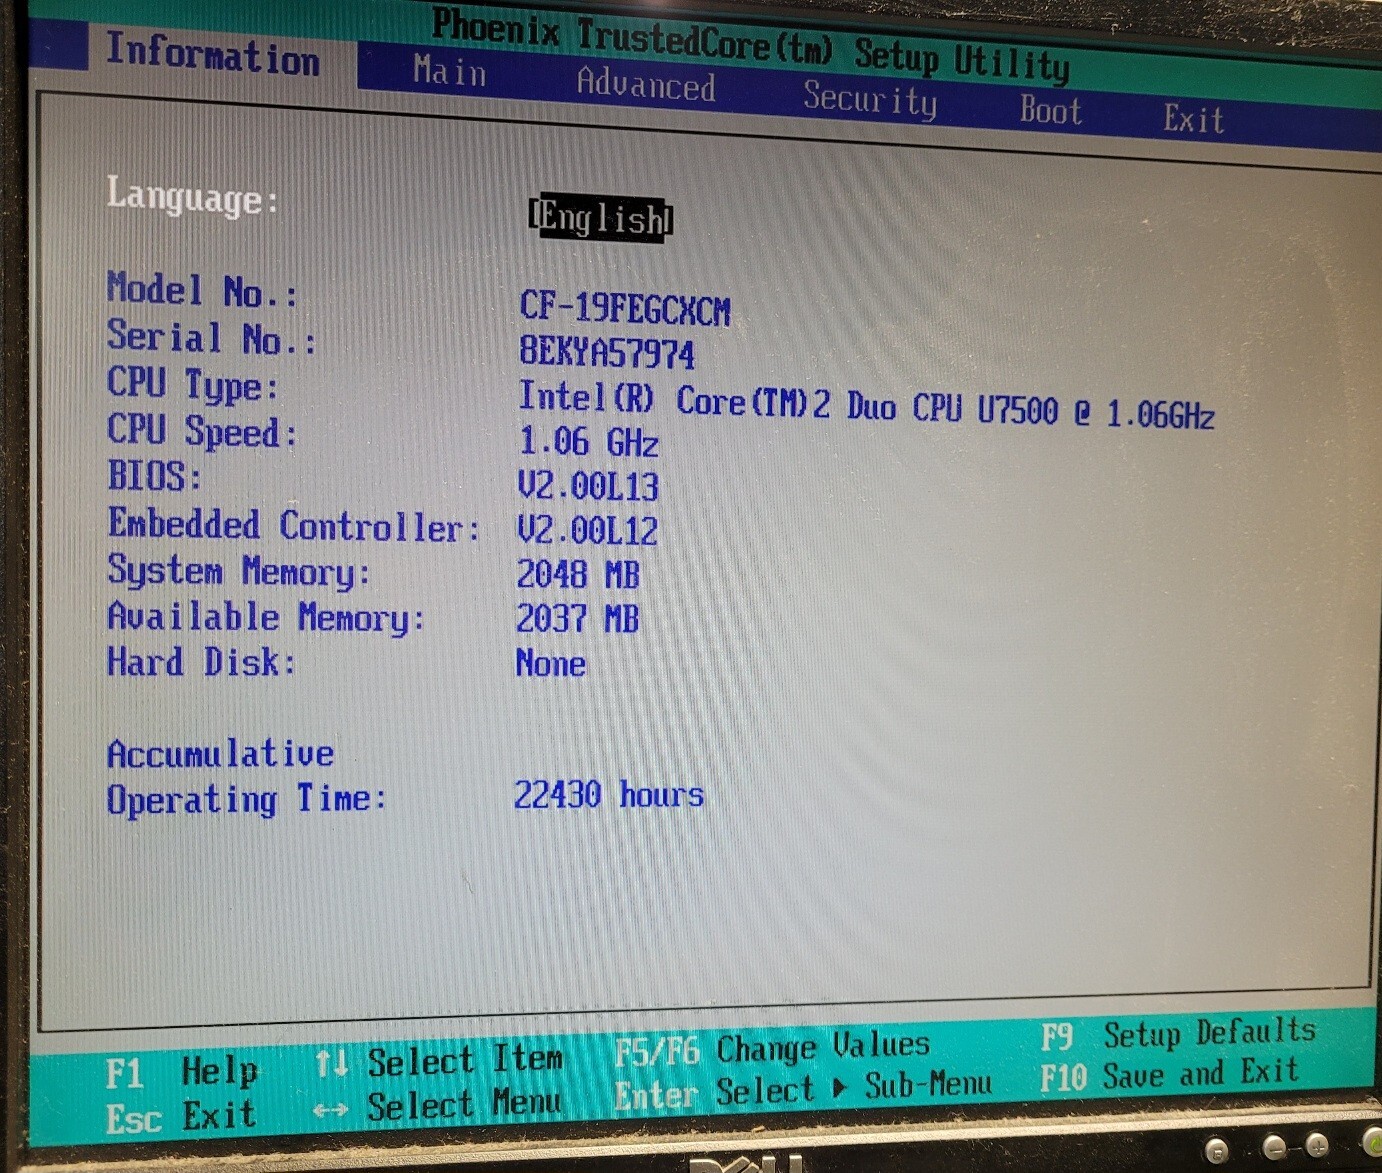Click the F9 Setup Defaults hint

click(x=1178, y=1034)
